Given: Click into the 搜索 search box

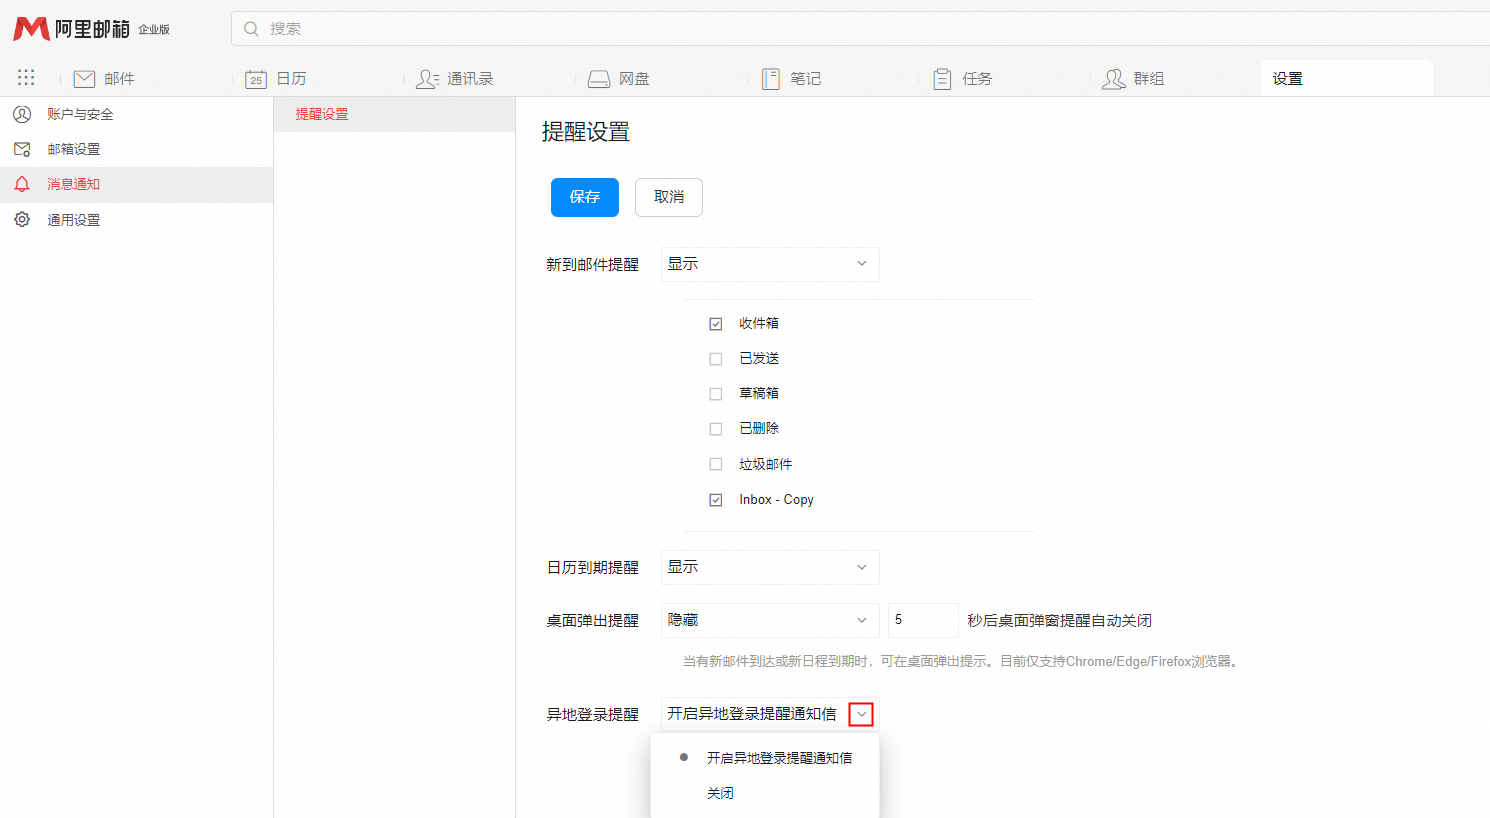Looking at the screenshot, I should click(x=861, y=29).
